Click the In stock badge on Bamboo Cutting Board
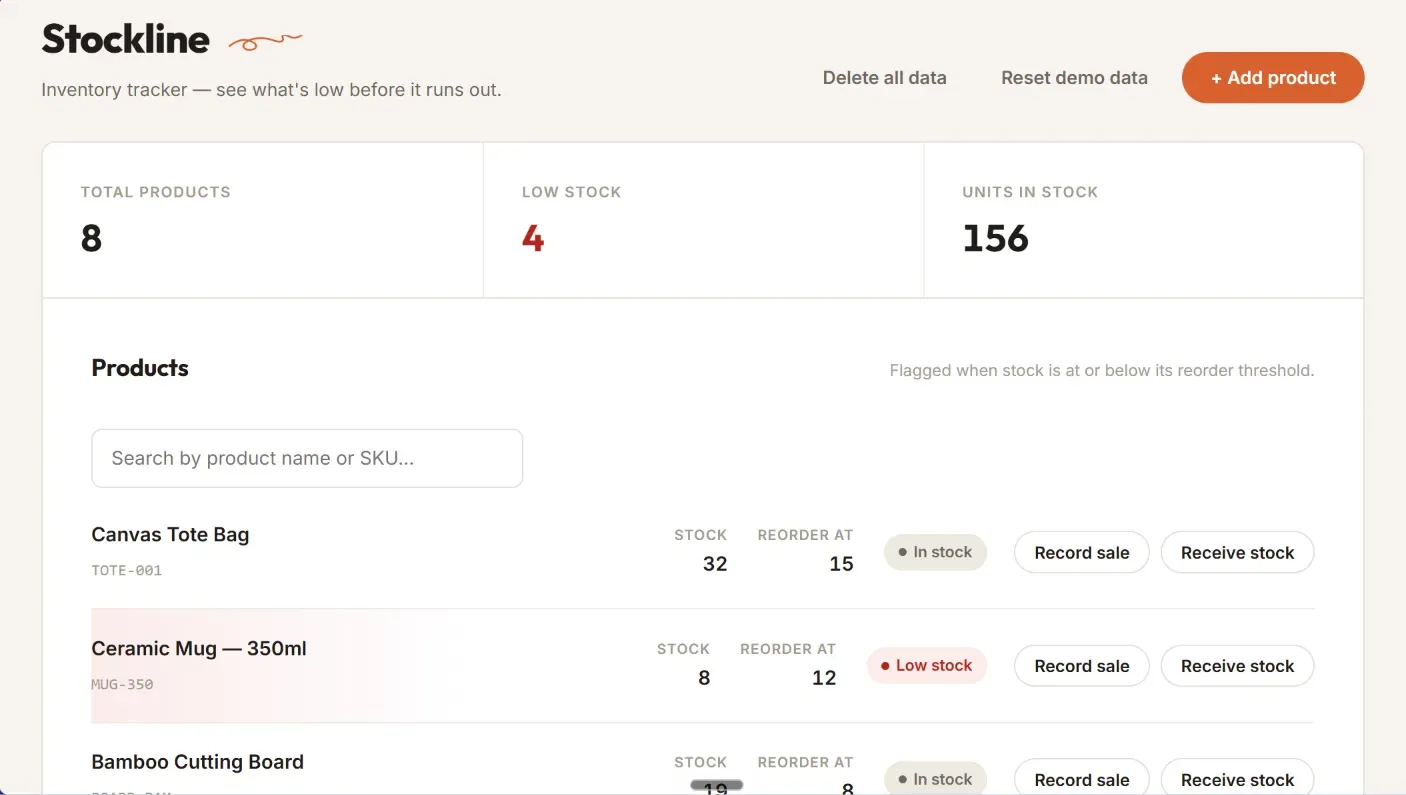This screenshot has height=795, width=1406. coord(935,779)
